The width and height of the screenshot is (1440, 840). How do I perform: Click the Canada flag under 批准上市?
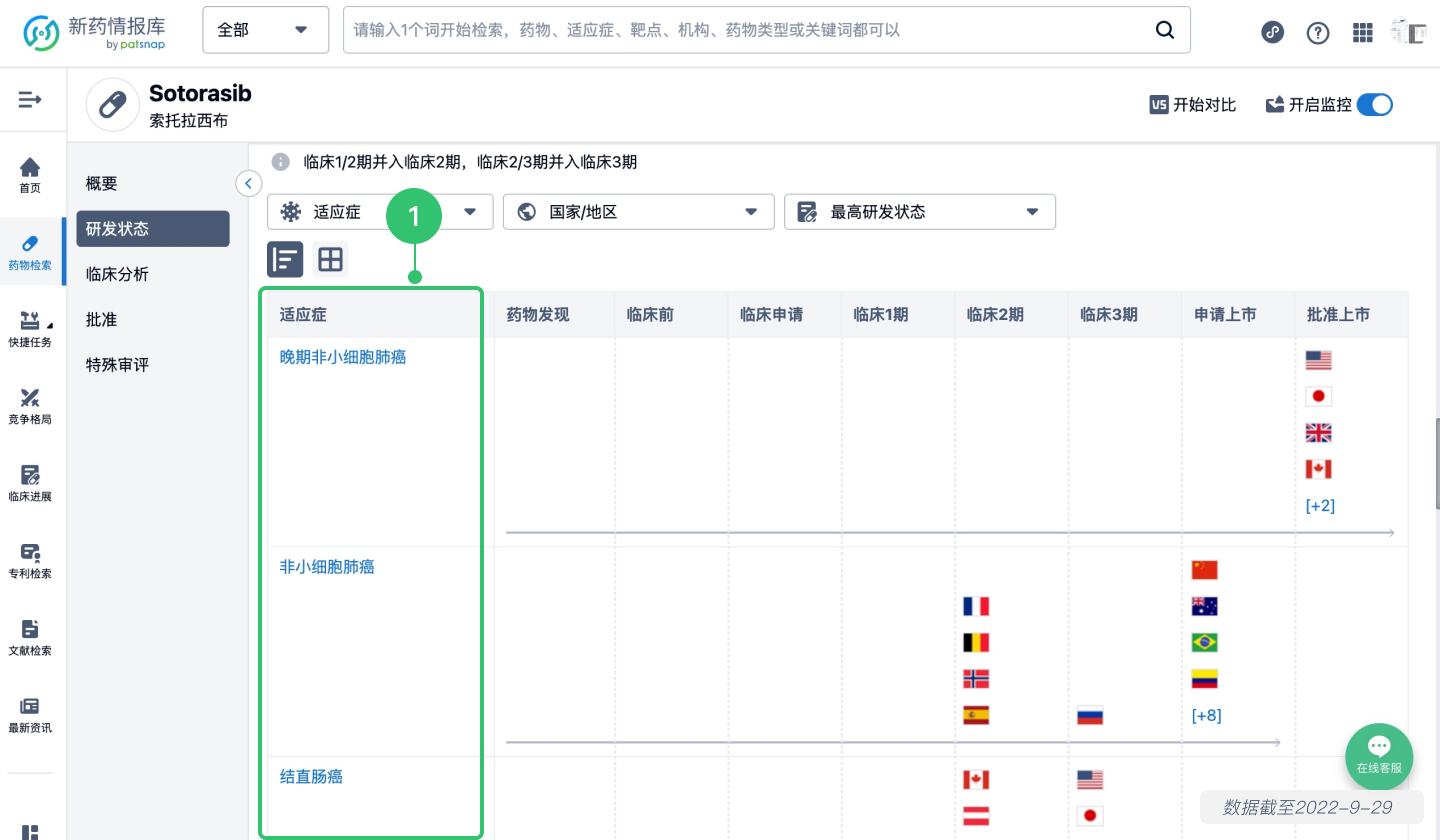[1319, 469]
